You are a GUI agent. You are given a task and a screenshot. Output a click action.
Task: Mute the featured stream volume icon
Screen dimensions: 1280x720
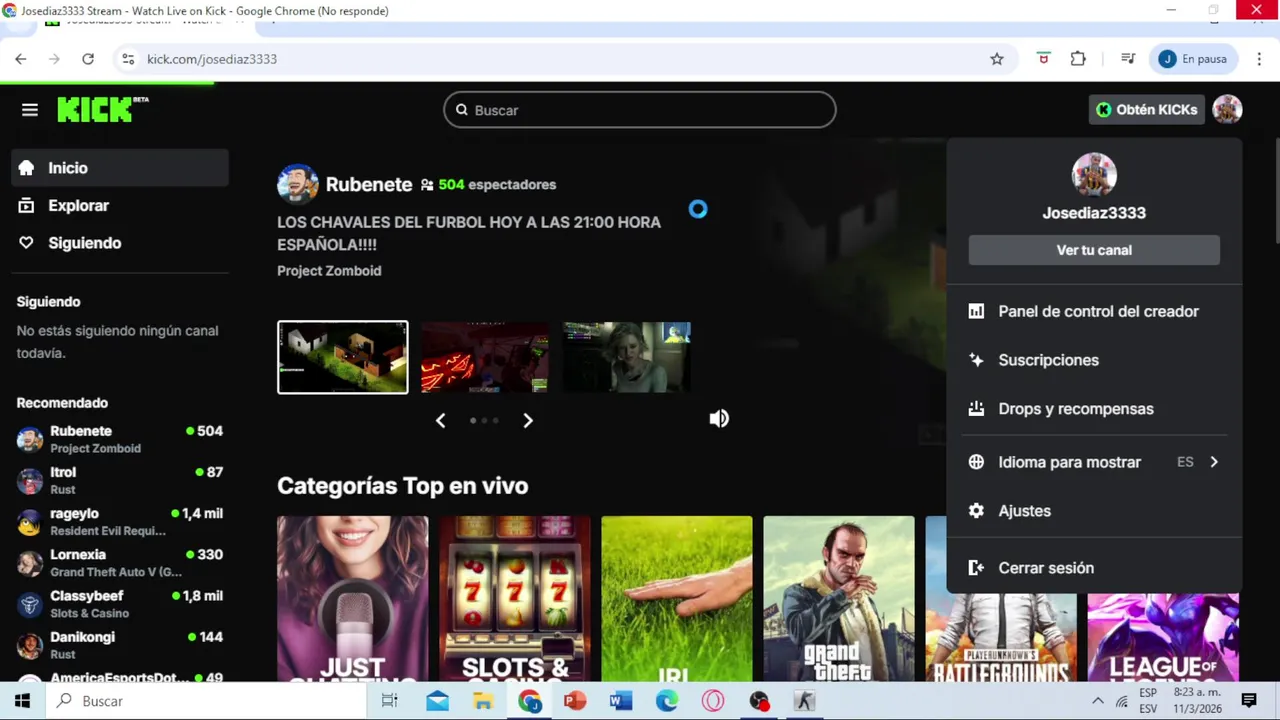tap(719, 419)
